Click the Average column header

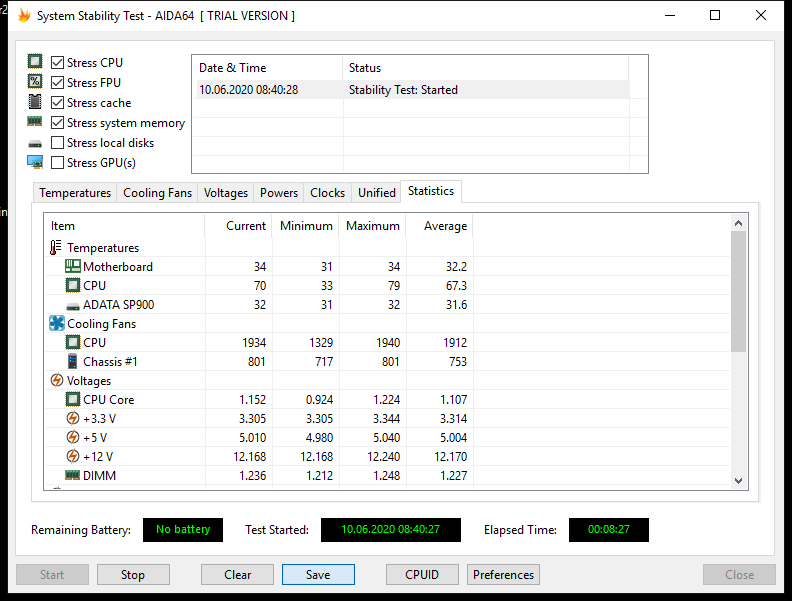pyautogui.click(x=439, y=226)
